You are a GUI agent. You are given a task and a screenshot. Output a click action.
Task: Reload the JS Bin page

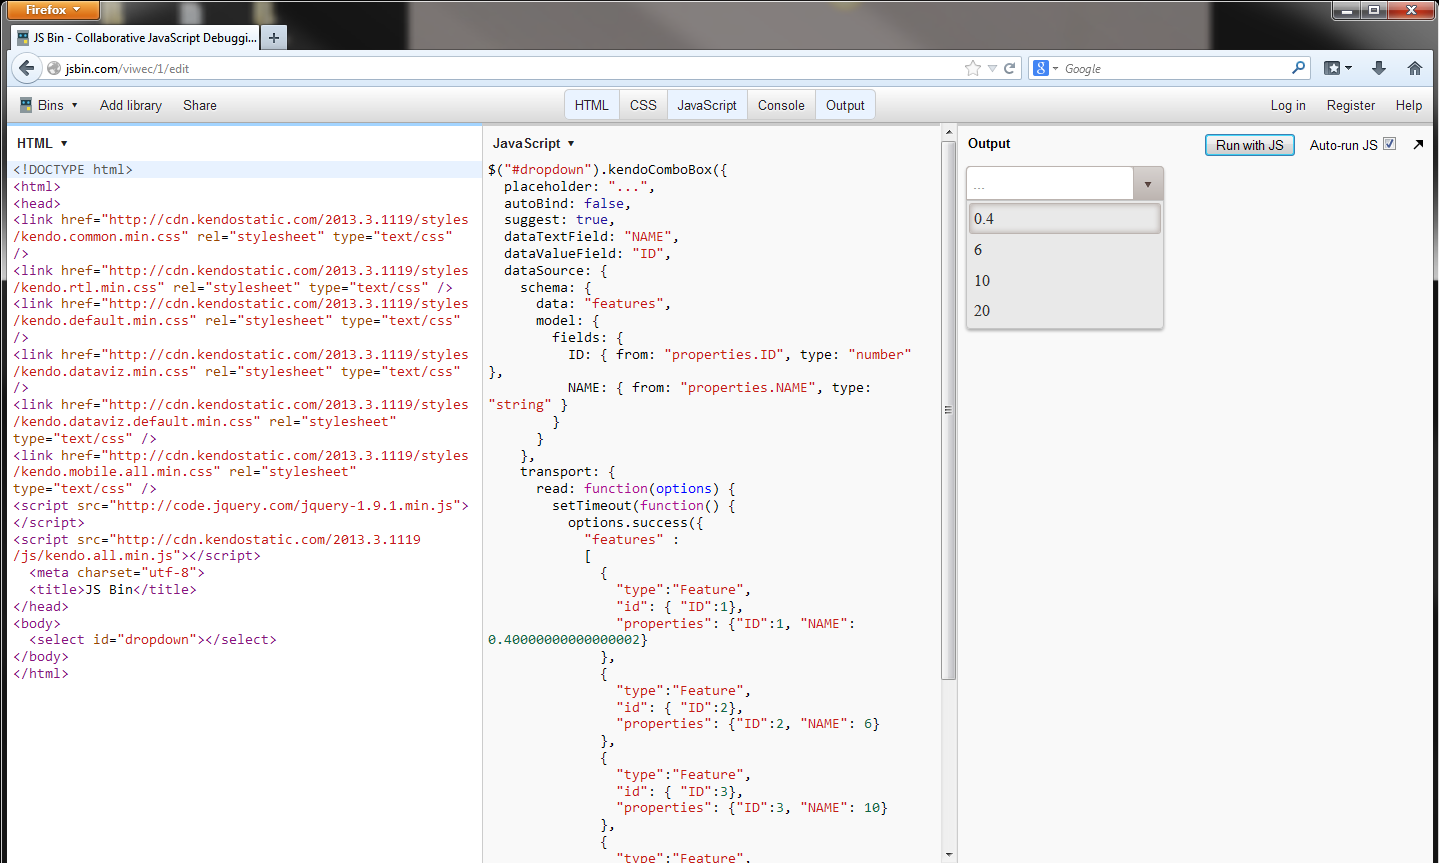[1010, 68]
